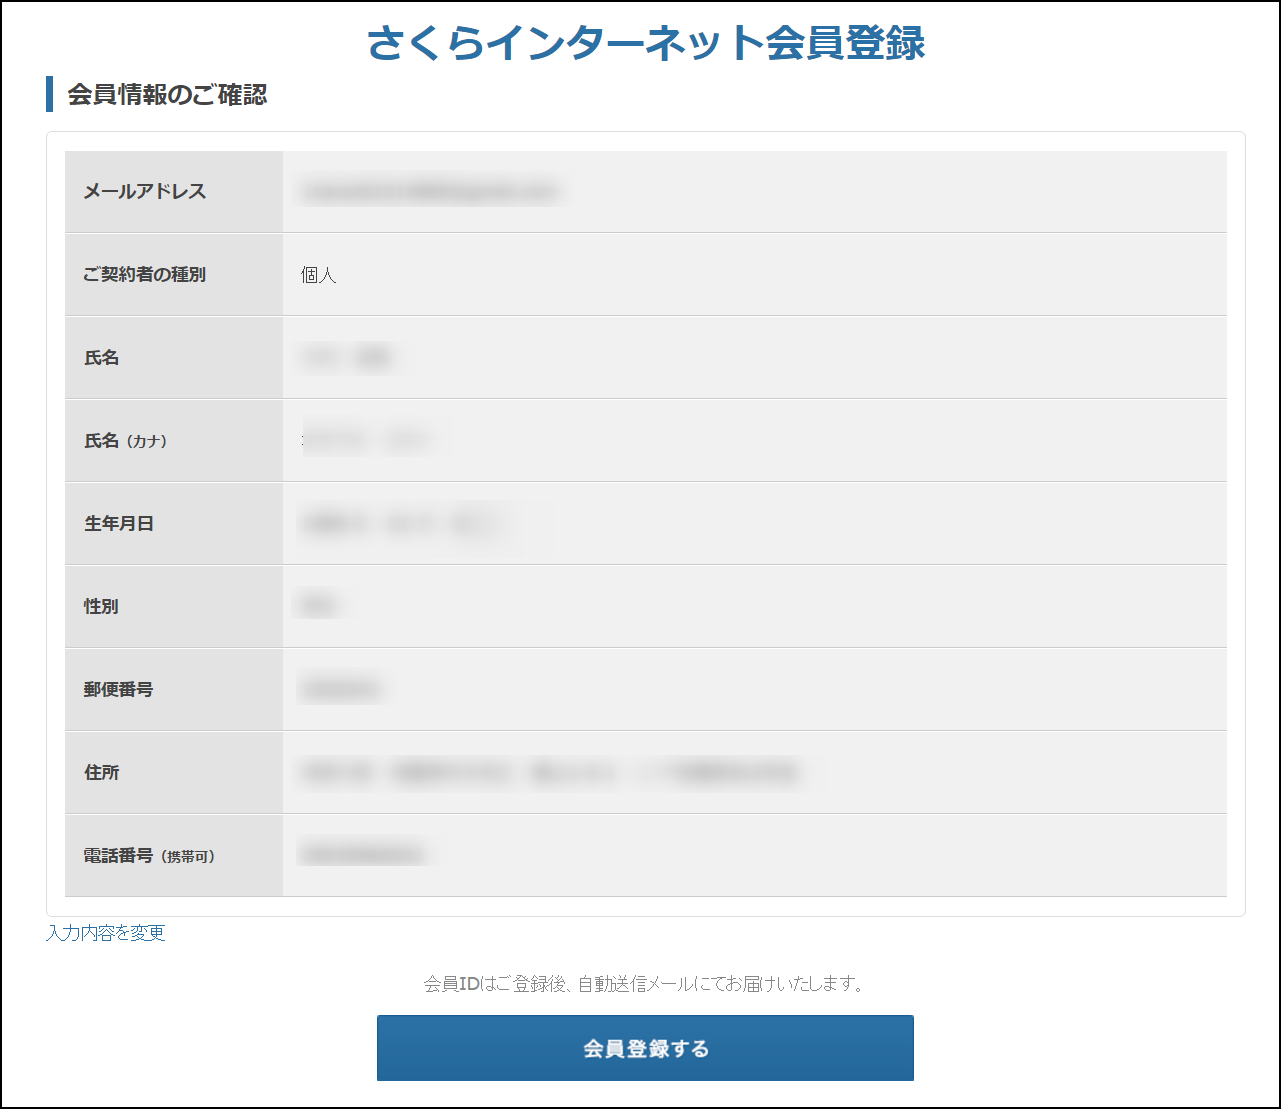Click the blurred phone number value

pyautogui.click(x=361, y=855)
